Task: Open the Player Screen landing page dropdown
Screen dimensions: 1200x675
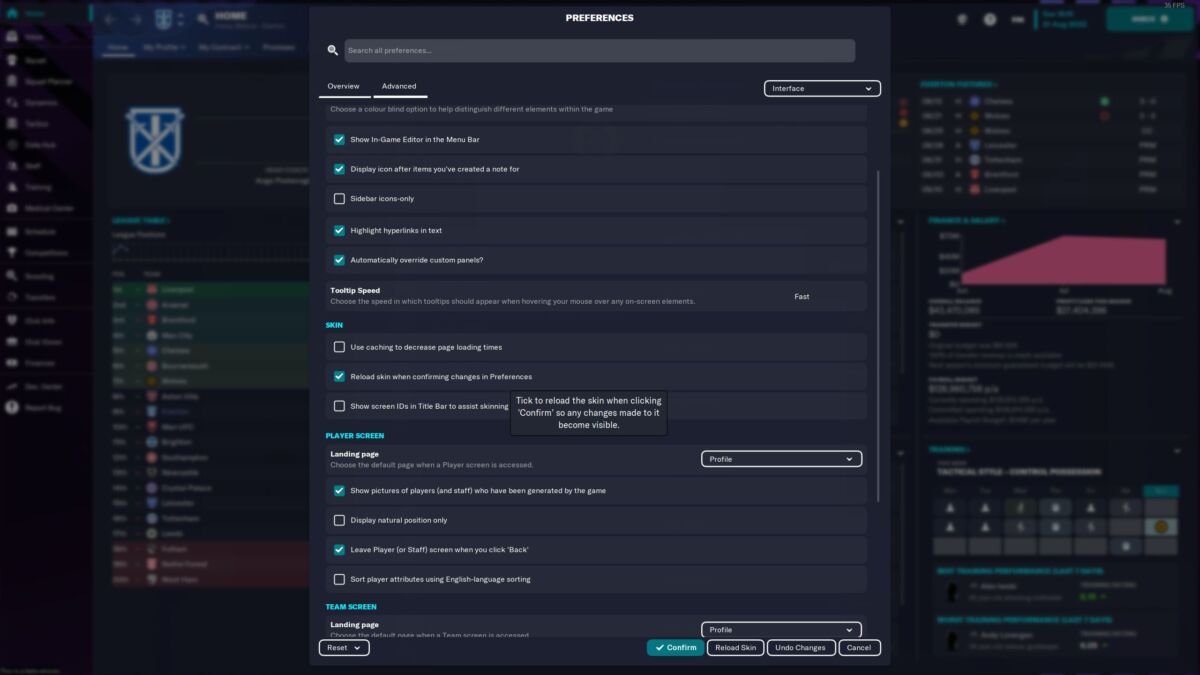Action: click(781, 459)
